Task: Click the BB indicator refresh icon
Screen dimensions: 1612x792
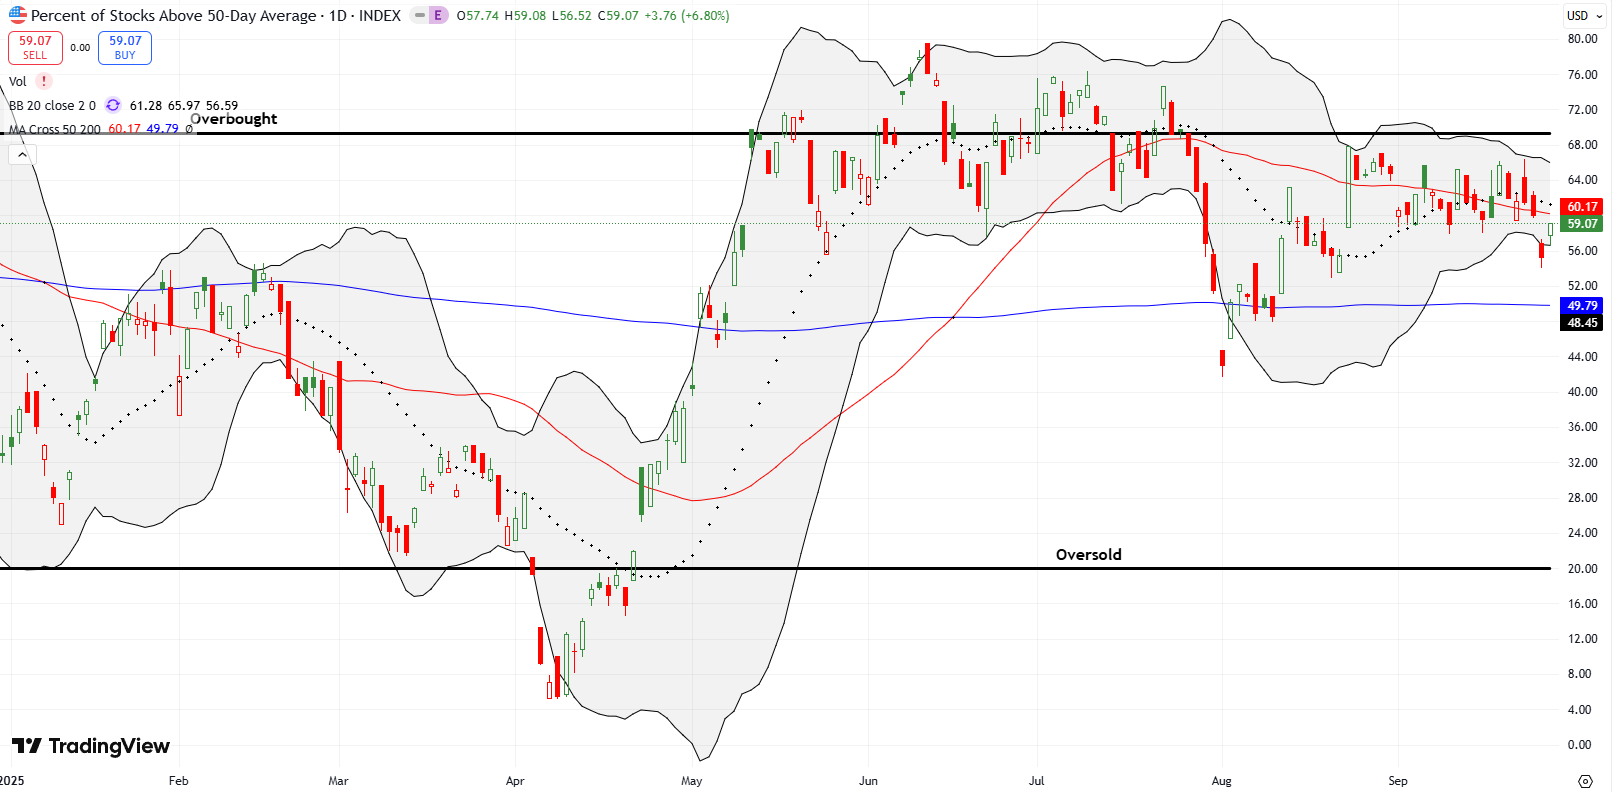Action: click(113, 105)
